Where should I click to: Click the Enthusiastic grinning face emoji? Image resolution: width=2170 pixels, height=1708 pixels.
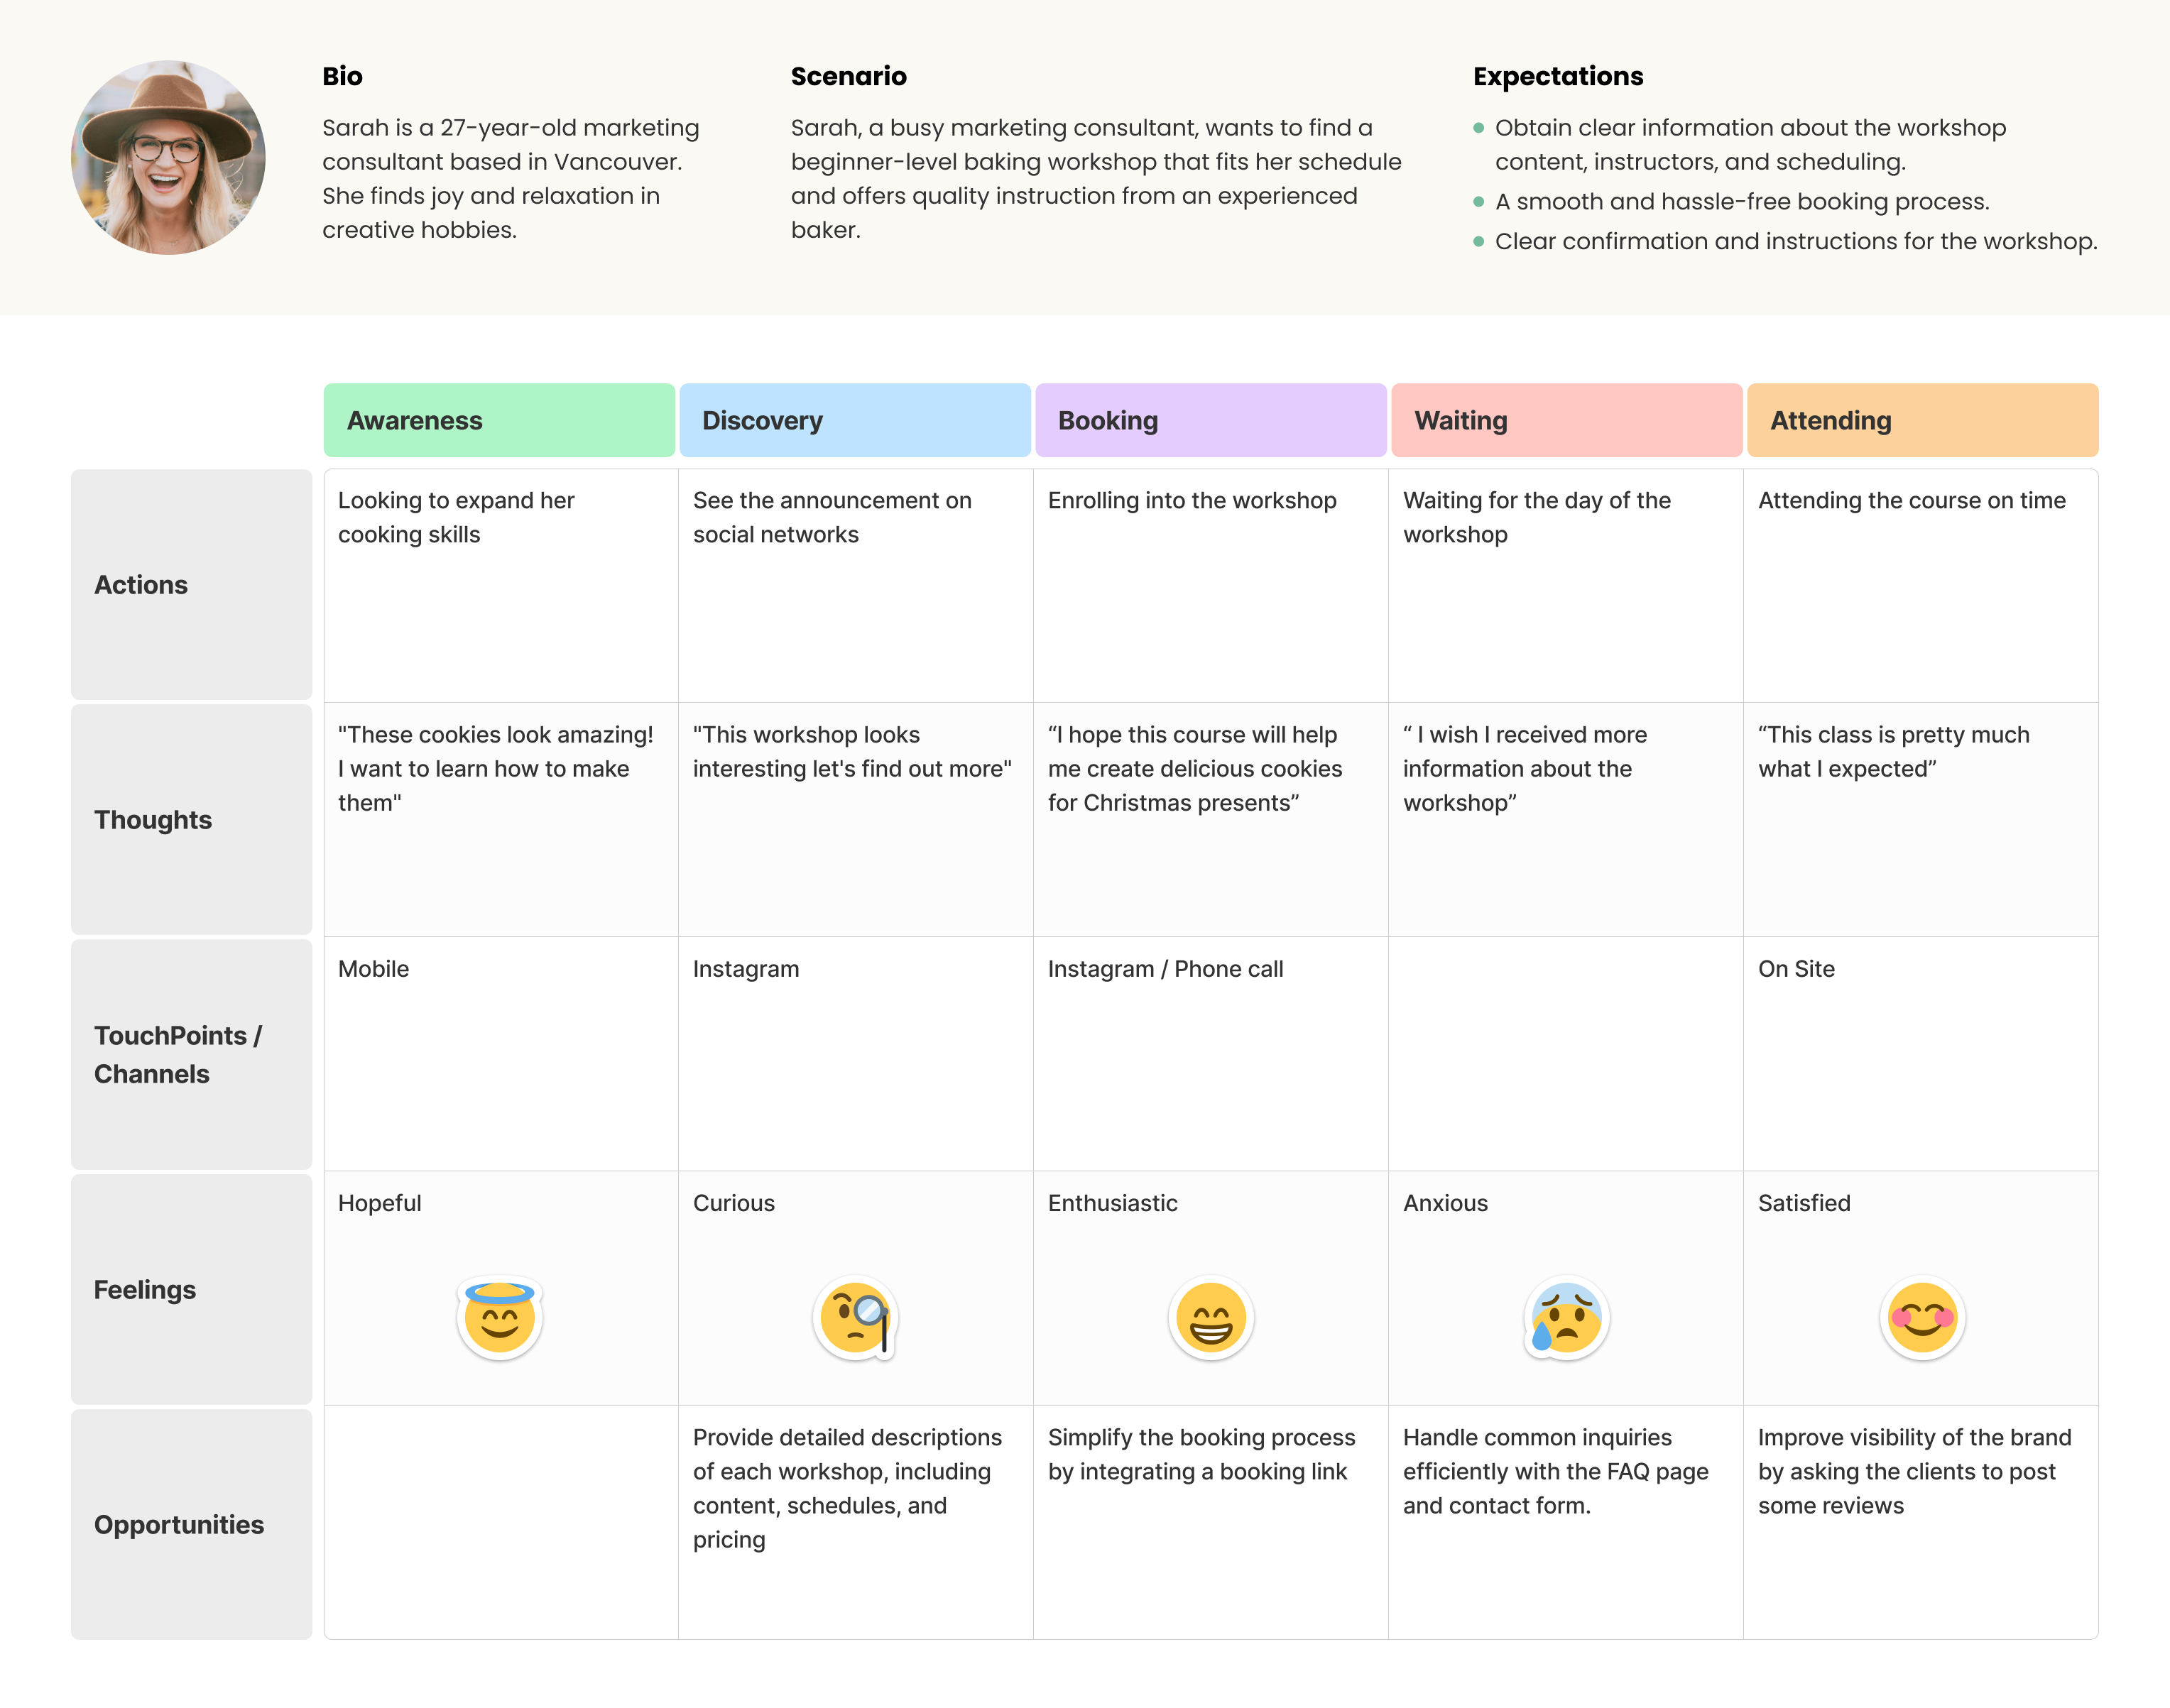pyautogui.click(x=1210, y=1317)
